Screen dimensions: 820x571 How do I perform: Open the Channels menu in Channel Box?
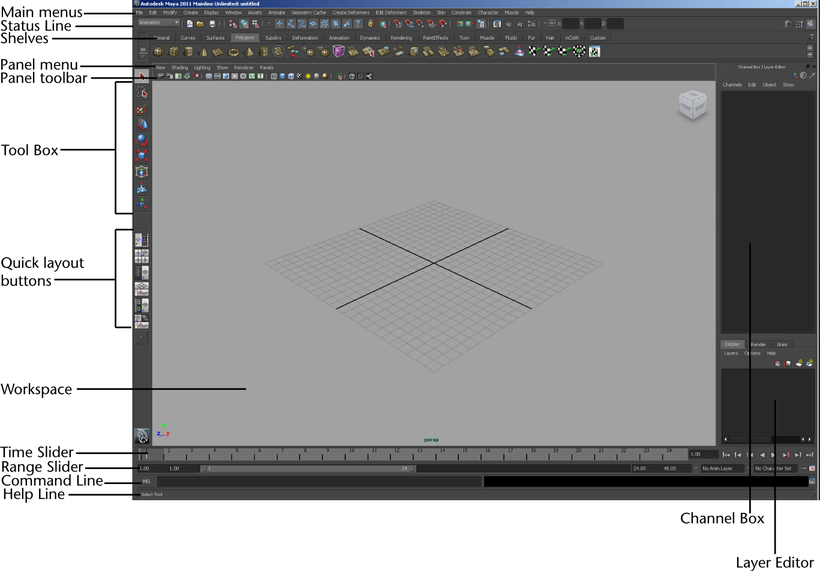[x=732, y=85]
